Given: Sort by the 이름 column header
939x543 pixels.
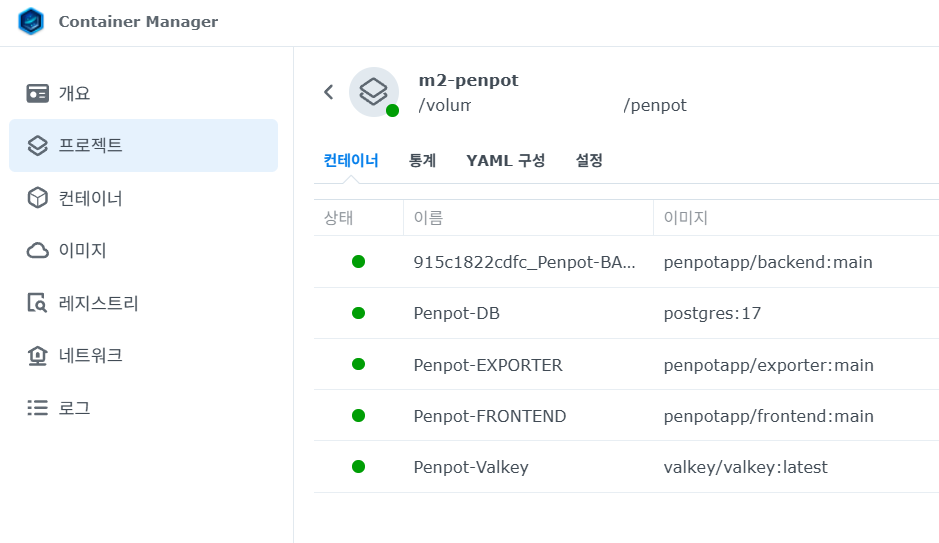Looking at the screenshot, I should click(x=428, y=218).
